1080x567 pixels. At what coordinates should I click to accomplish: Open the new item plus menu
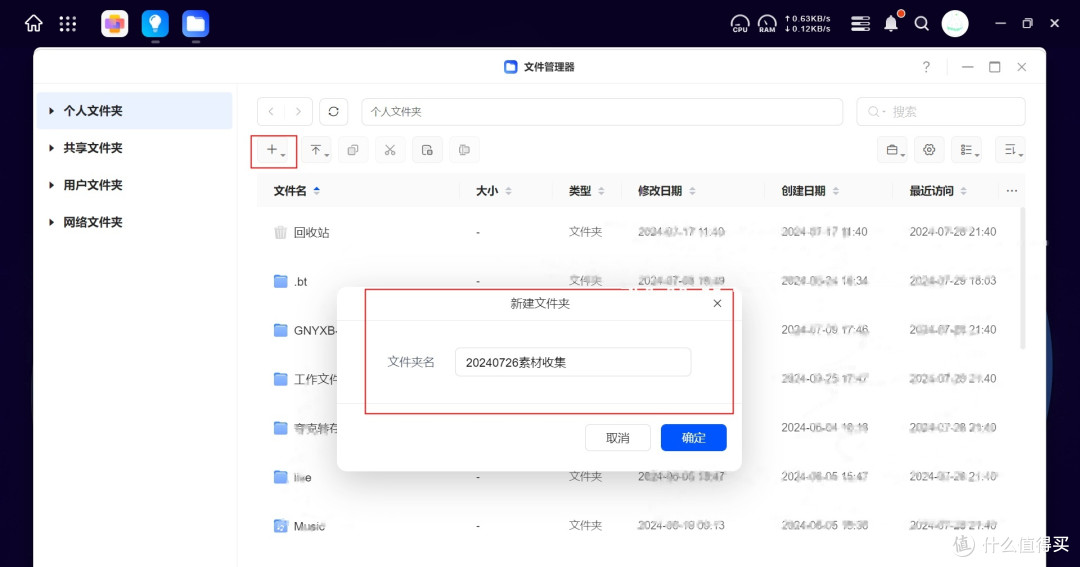pyautogui.click(x=274, y=150)
